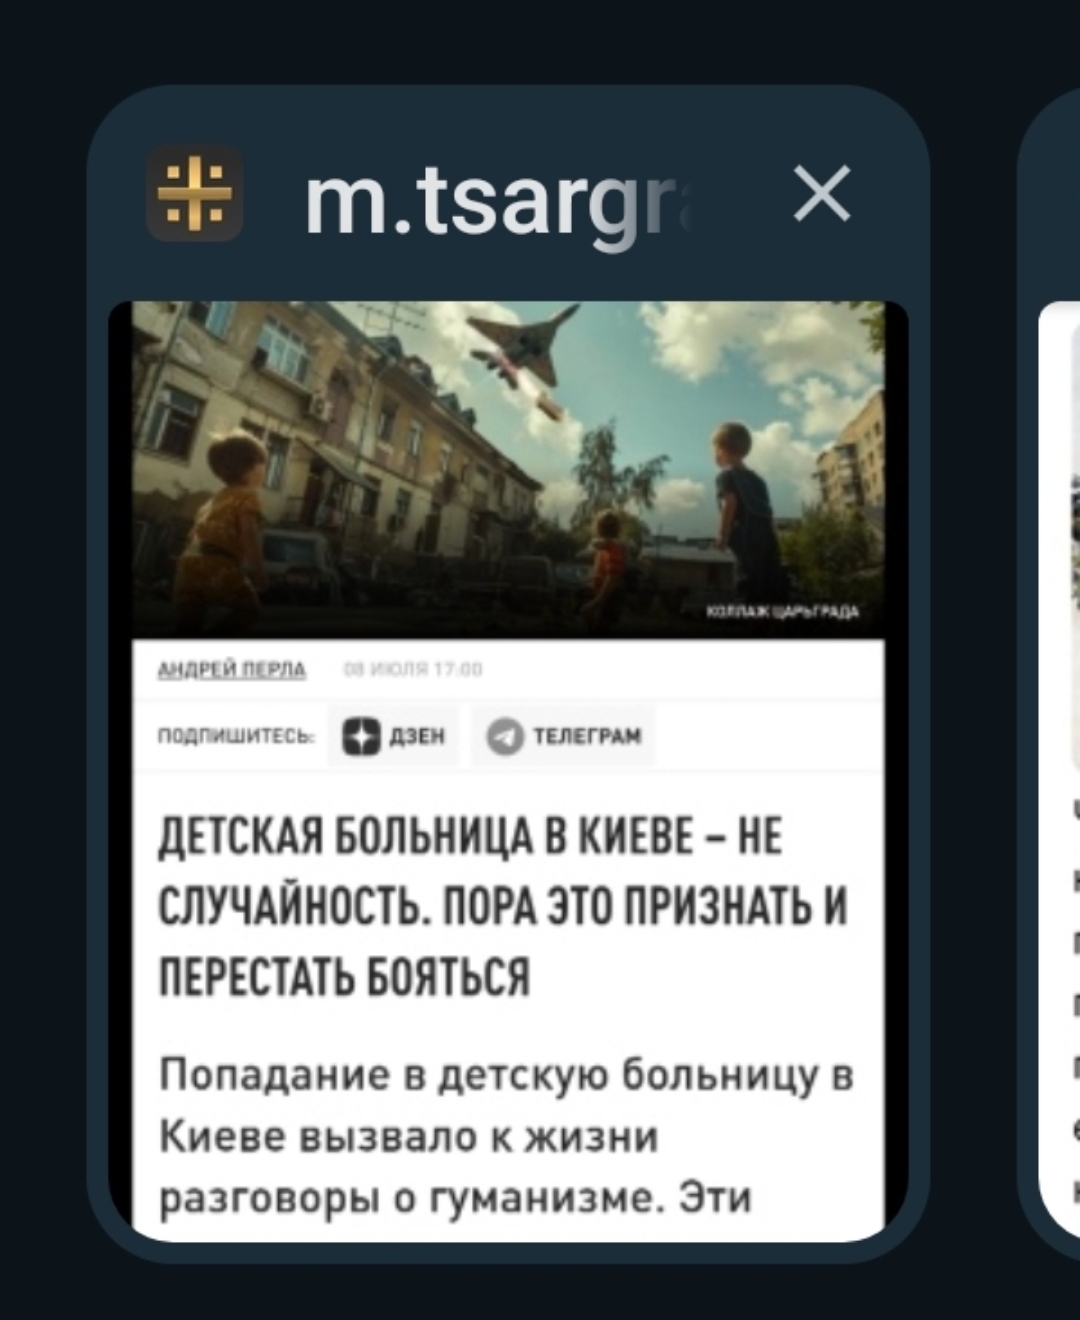The width and height of the screenshot is (1080, 1320).
Task: Subscribe via the Дзен button
Action: [393, 736]
